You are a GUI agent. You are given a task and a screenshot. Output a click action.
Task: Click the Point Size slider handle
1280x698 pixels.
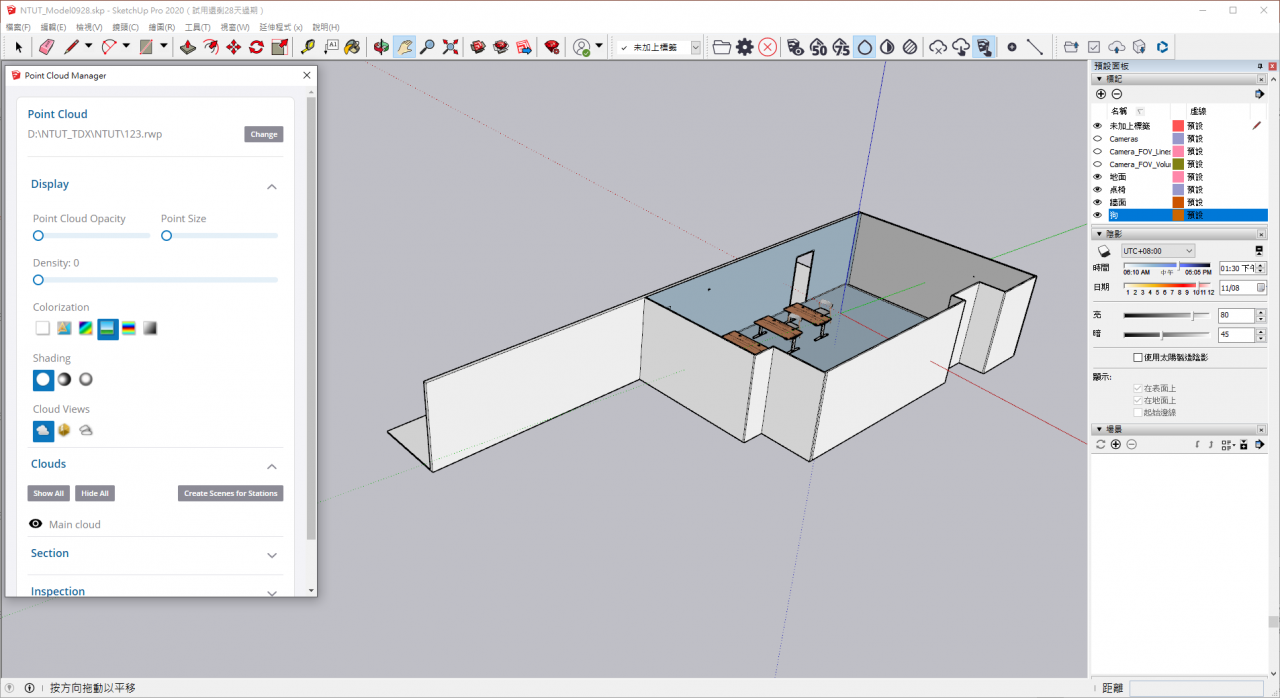click(x=166, y=236)
